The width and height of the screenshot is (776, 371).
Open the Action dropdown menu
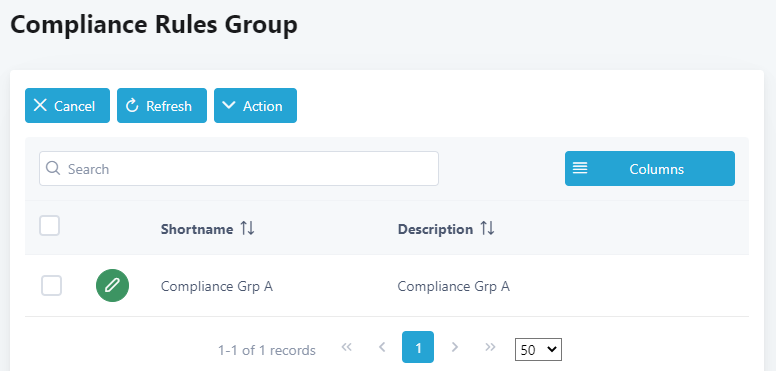255,105
